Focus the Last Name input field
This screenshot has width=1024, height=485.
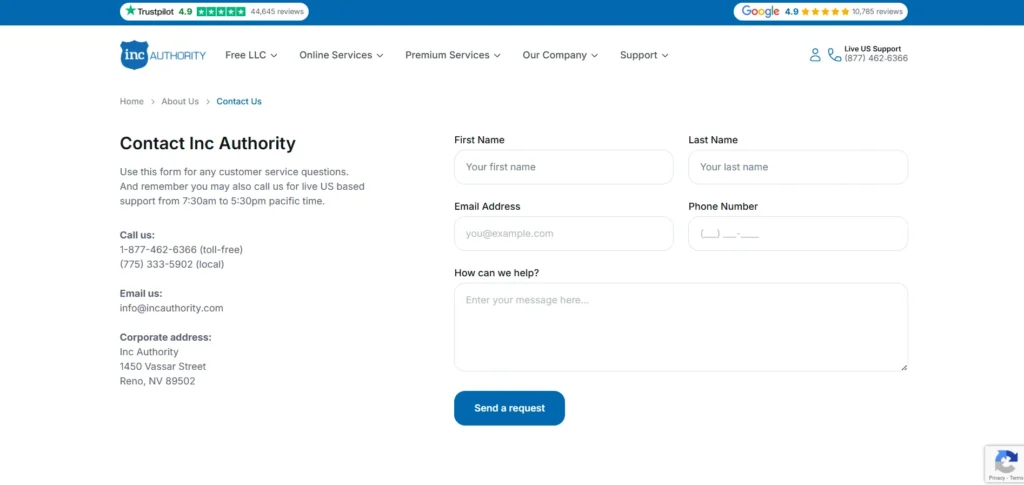[x=797, y=167]
